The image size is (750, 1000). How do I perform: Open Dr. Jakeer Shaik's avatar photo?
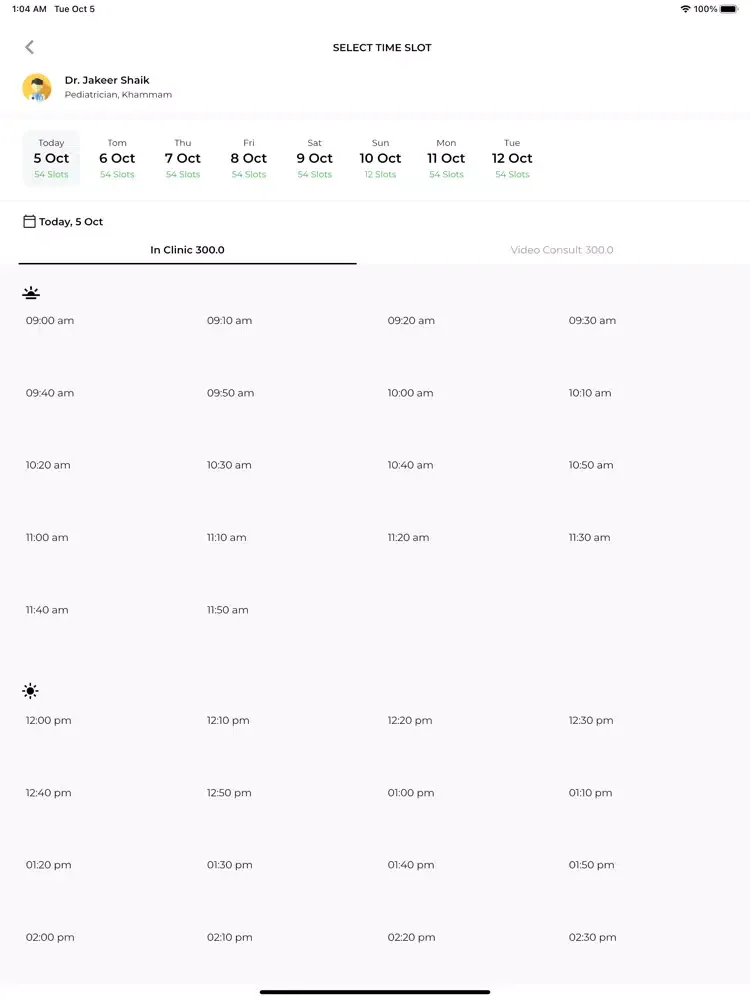click(x=37, y=87)
